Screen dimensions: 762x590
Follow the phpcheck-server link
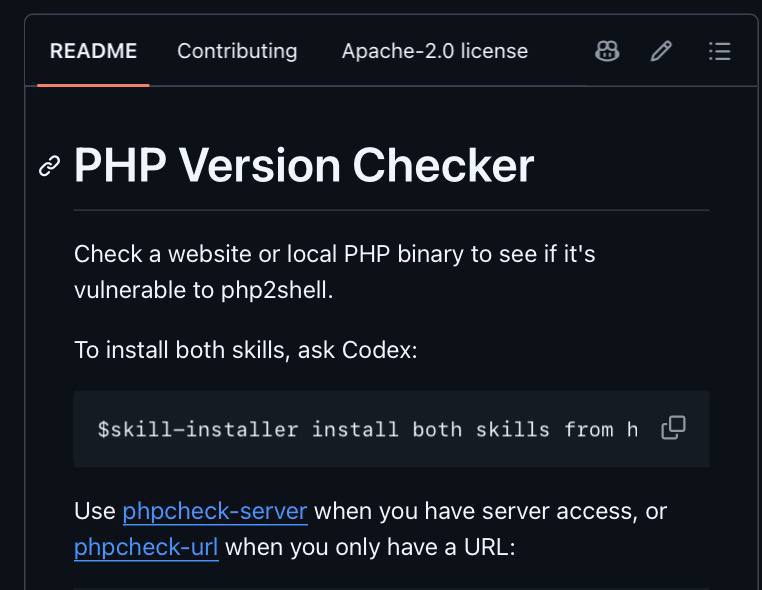tap(215, 511)
